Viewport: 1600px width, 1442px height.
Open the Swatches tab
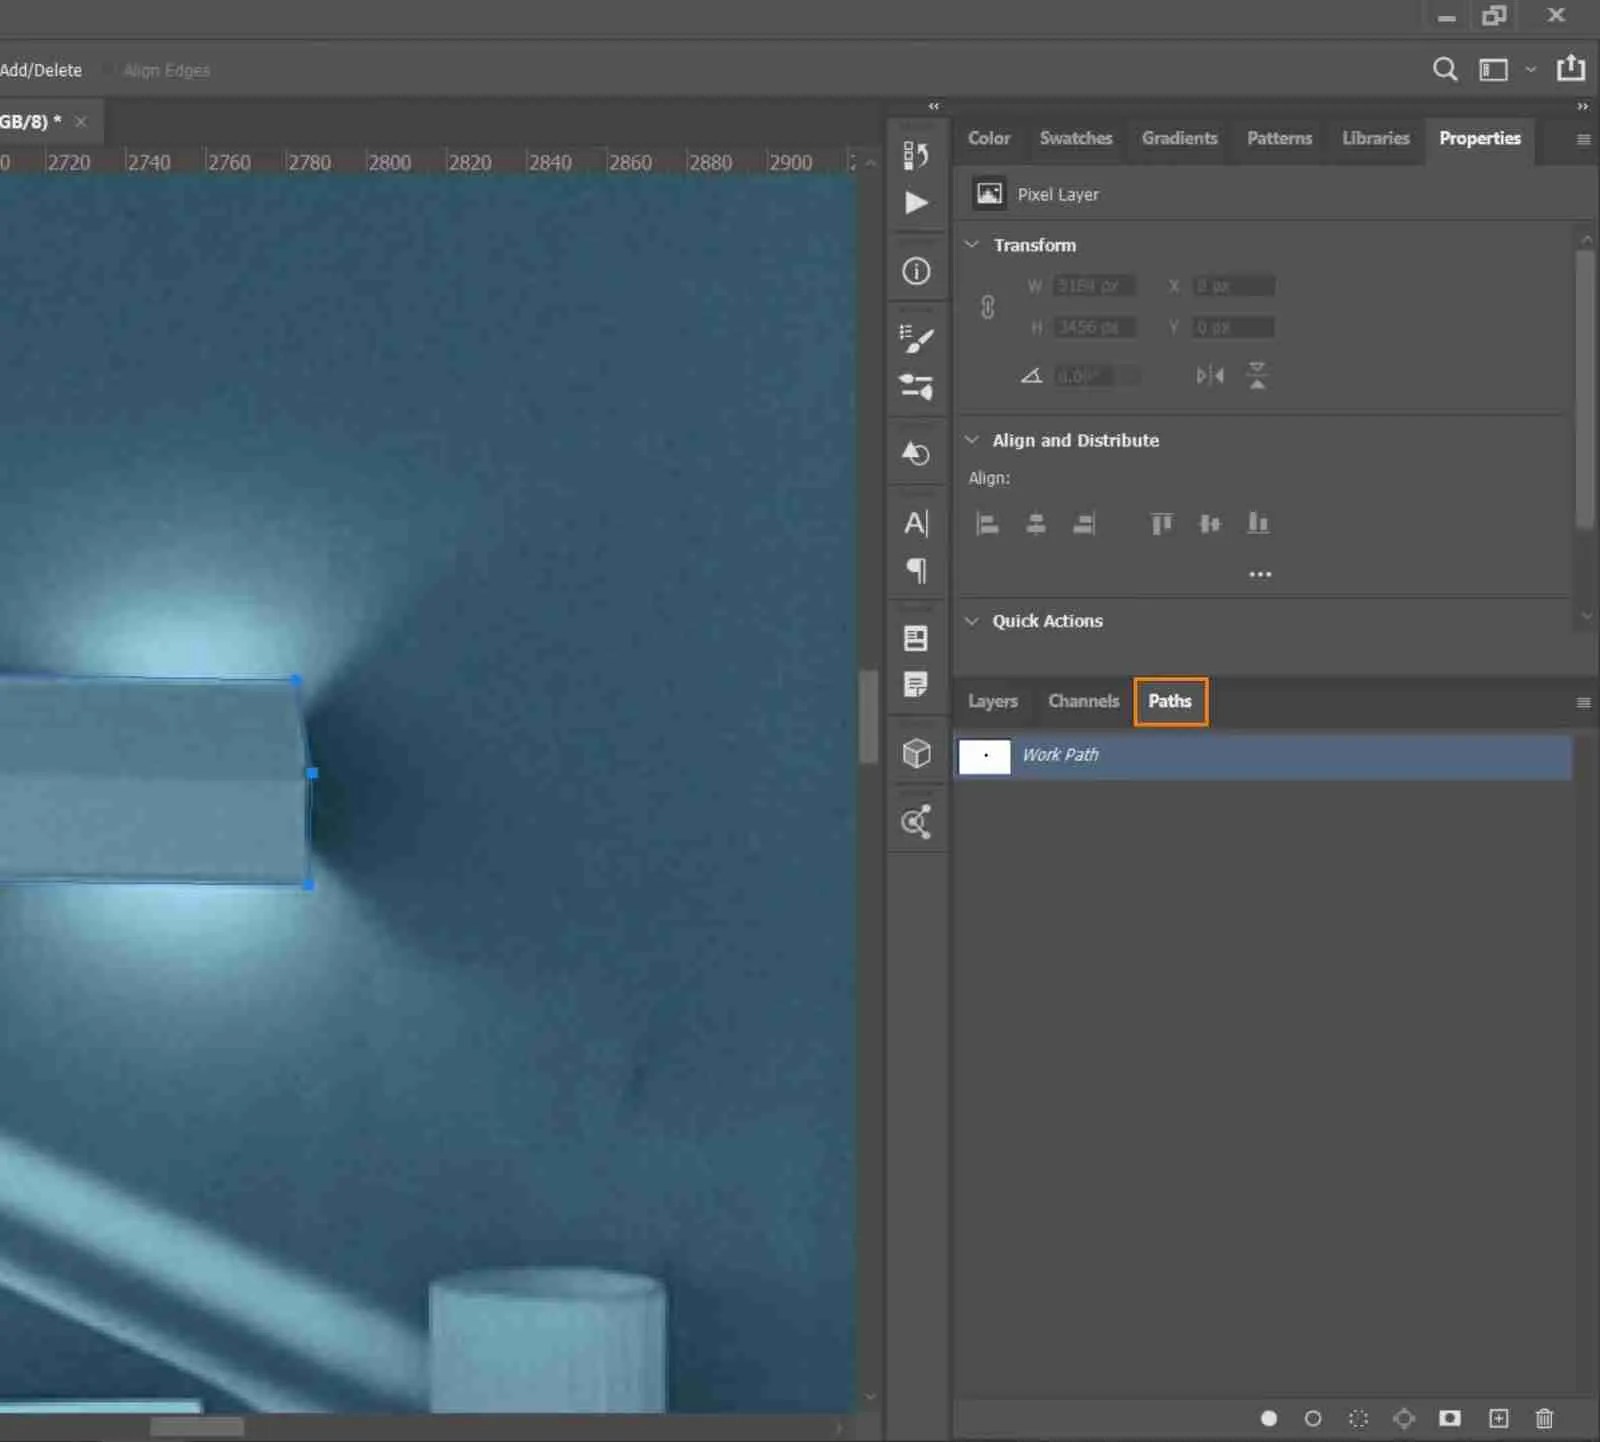[x=1075, y=138]
